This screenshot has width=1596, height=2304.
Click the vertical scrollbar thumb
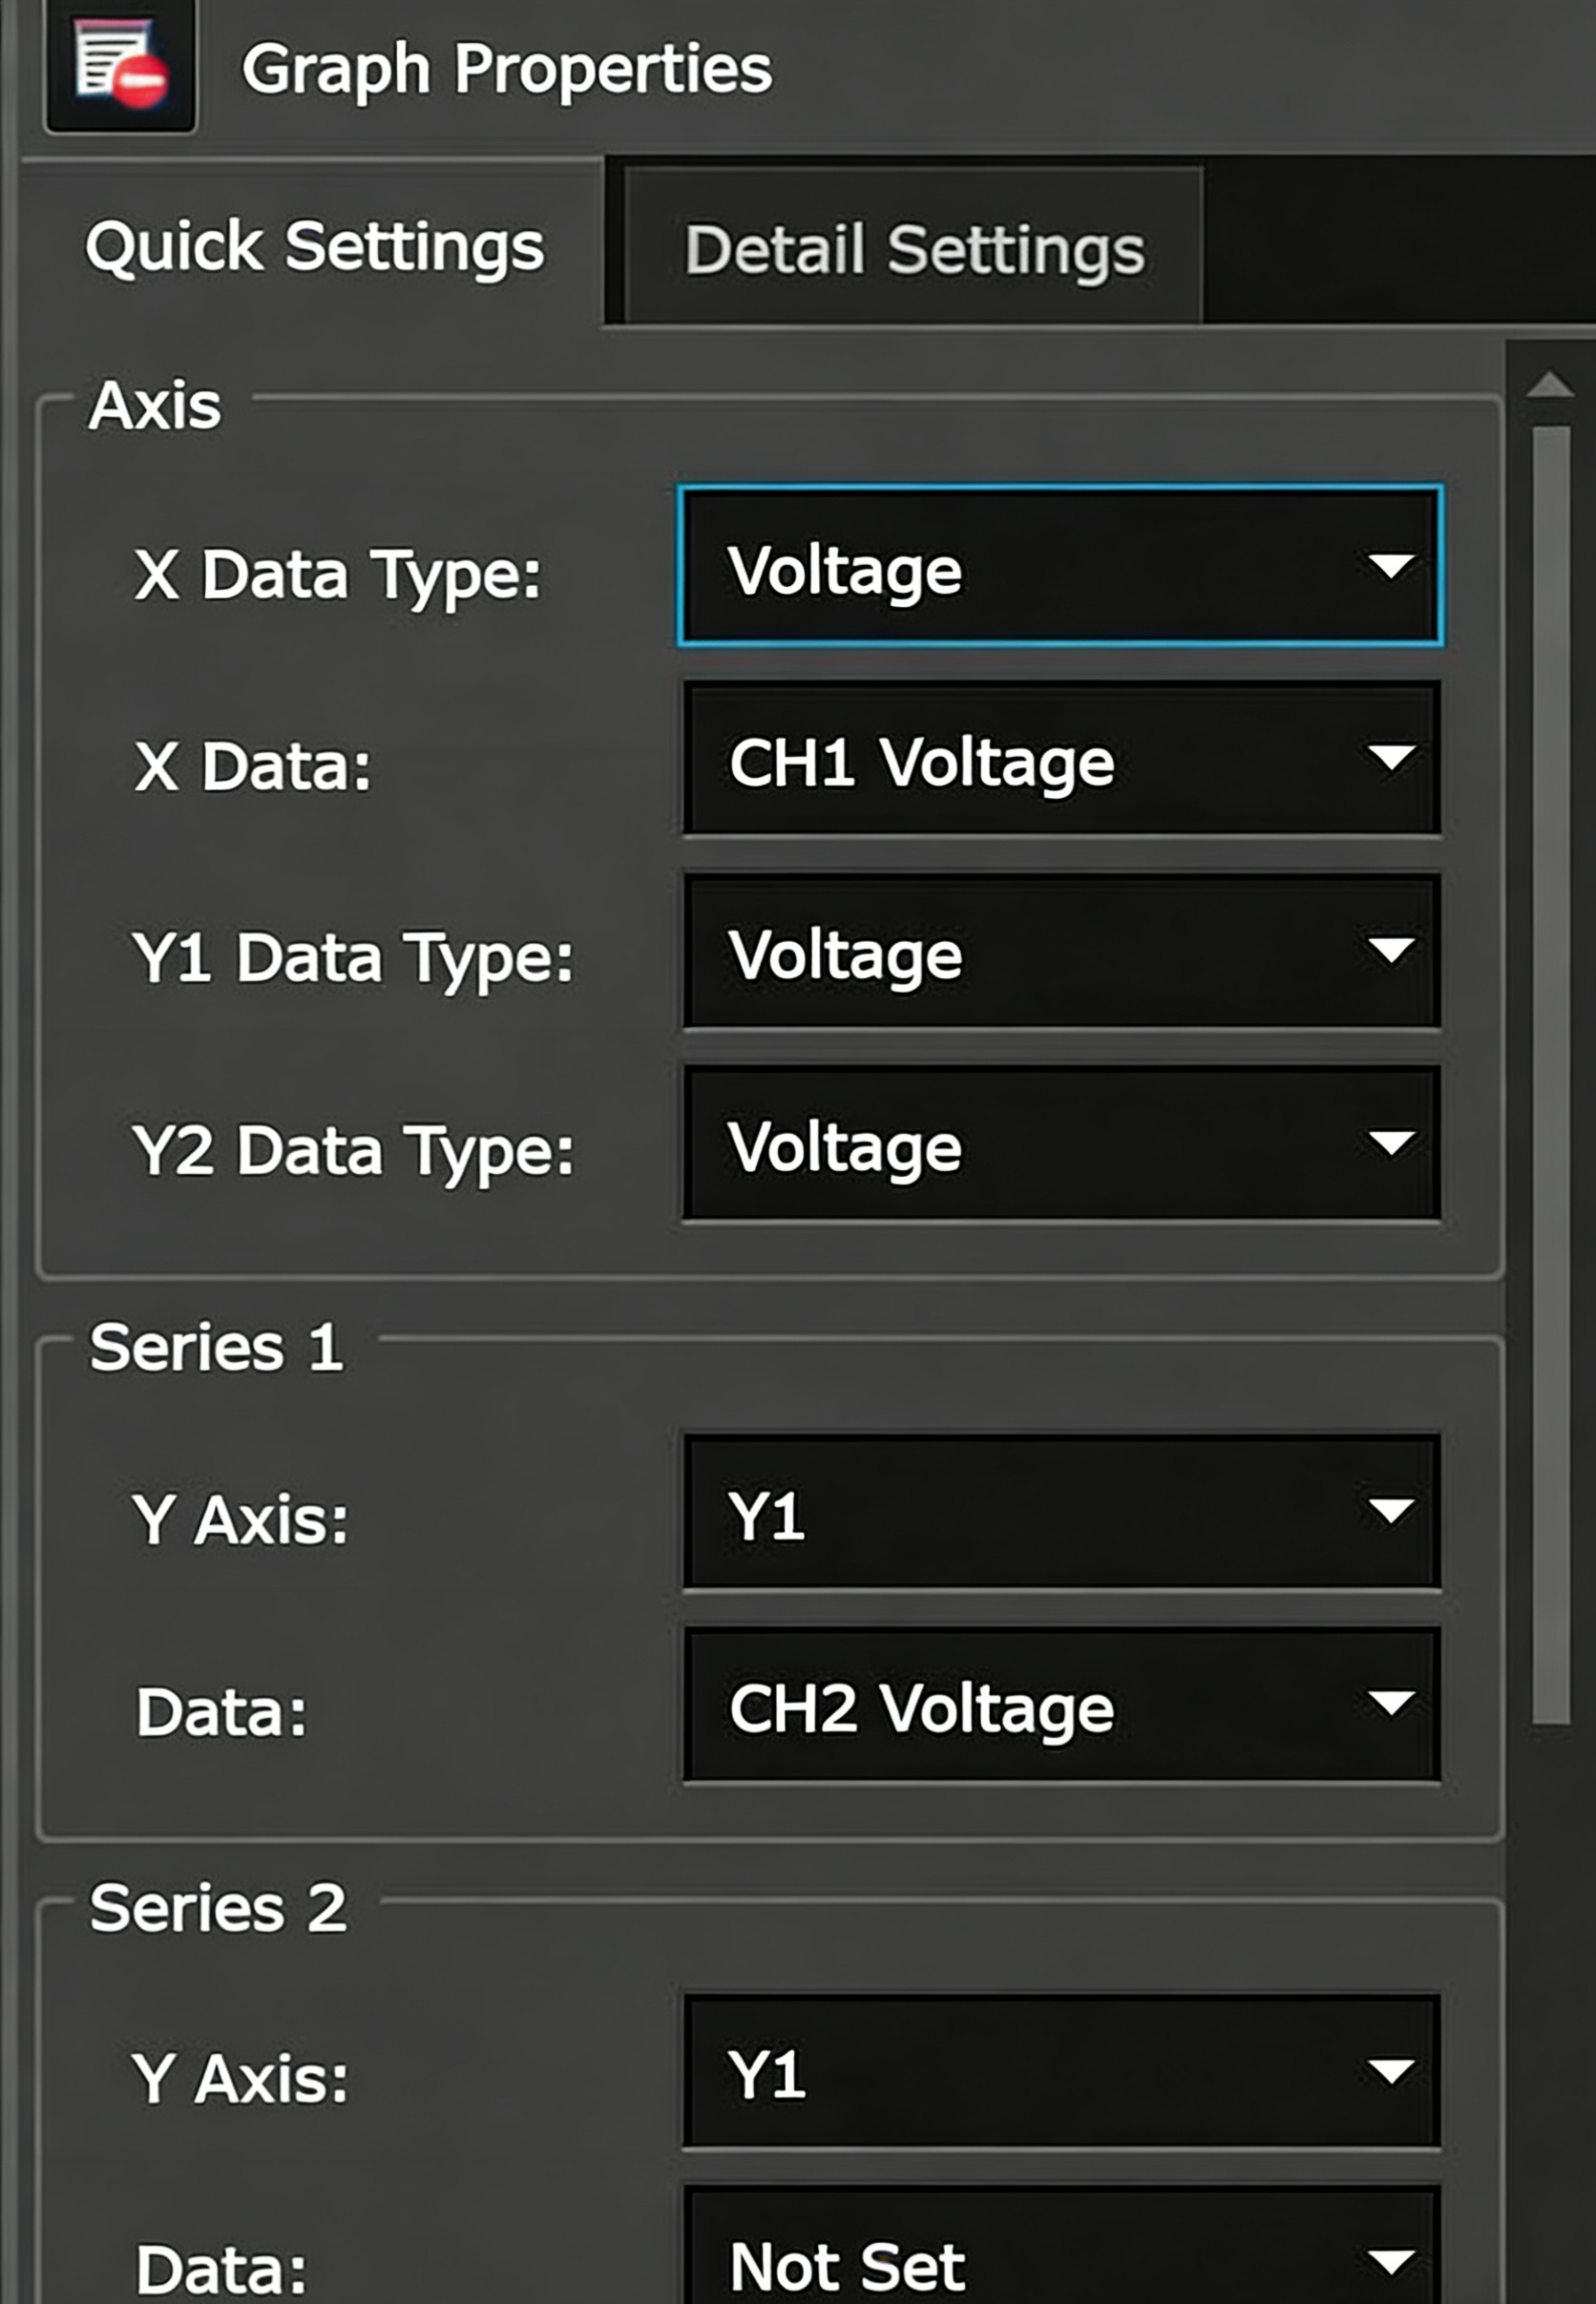click(1551, 1070)
